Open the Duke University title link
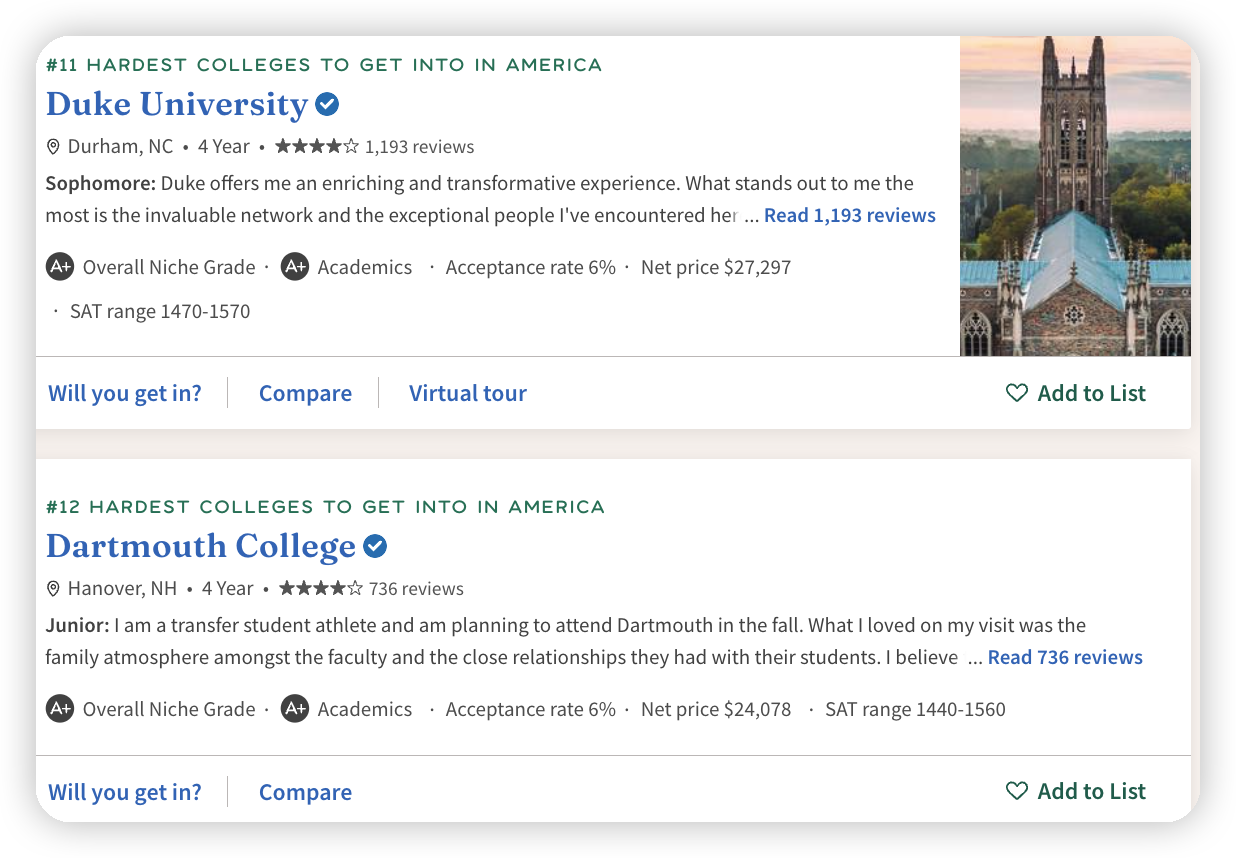This screenshot has height=858, width=1236. point(177,104)
